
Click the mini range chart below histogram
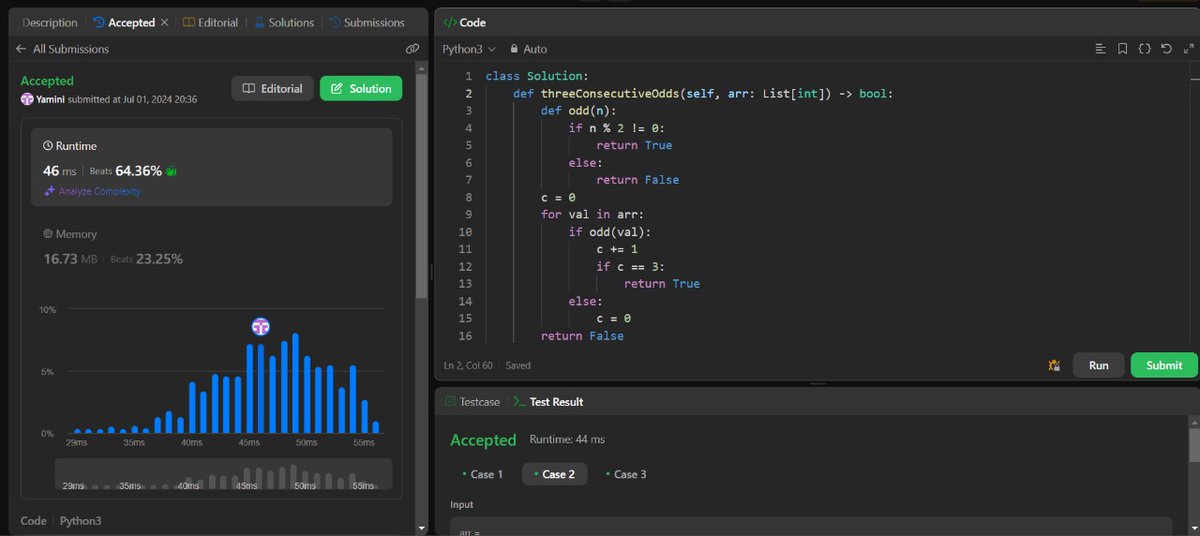click(223, 475)
